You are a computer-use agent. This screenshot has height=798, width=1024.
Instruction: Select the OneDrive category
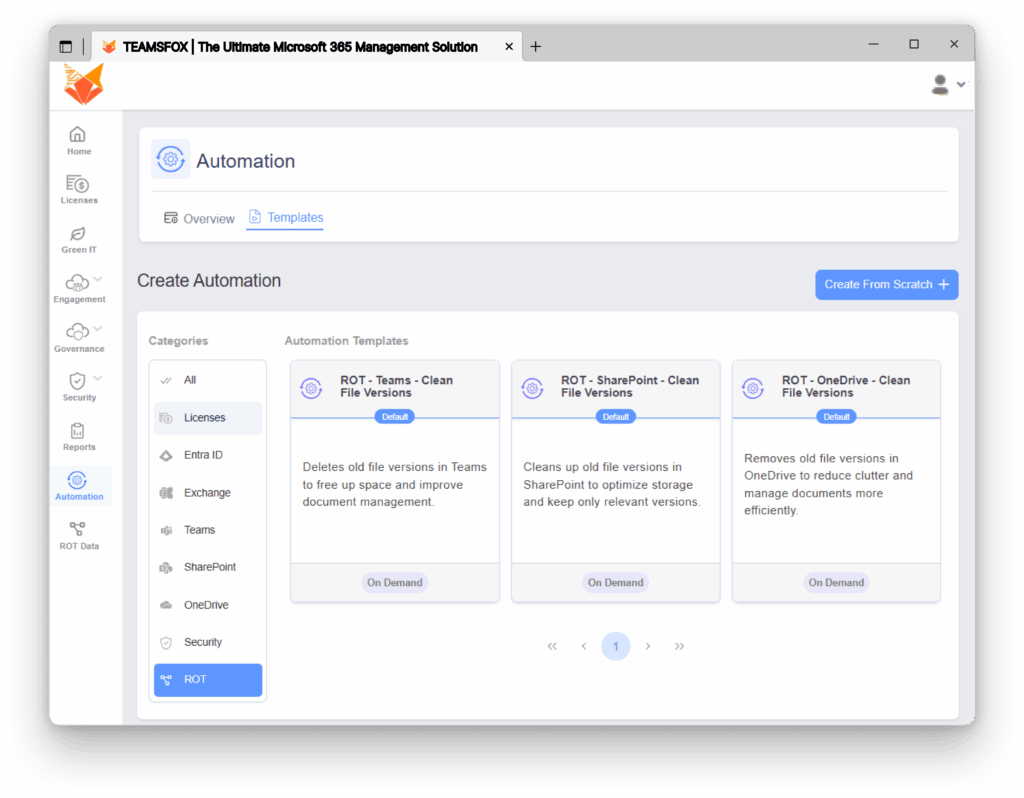coord(208,605)
